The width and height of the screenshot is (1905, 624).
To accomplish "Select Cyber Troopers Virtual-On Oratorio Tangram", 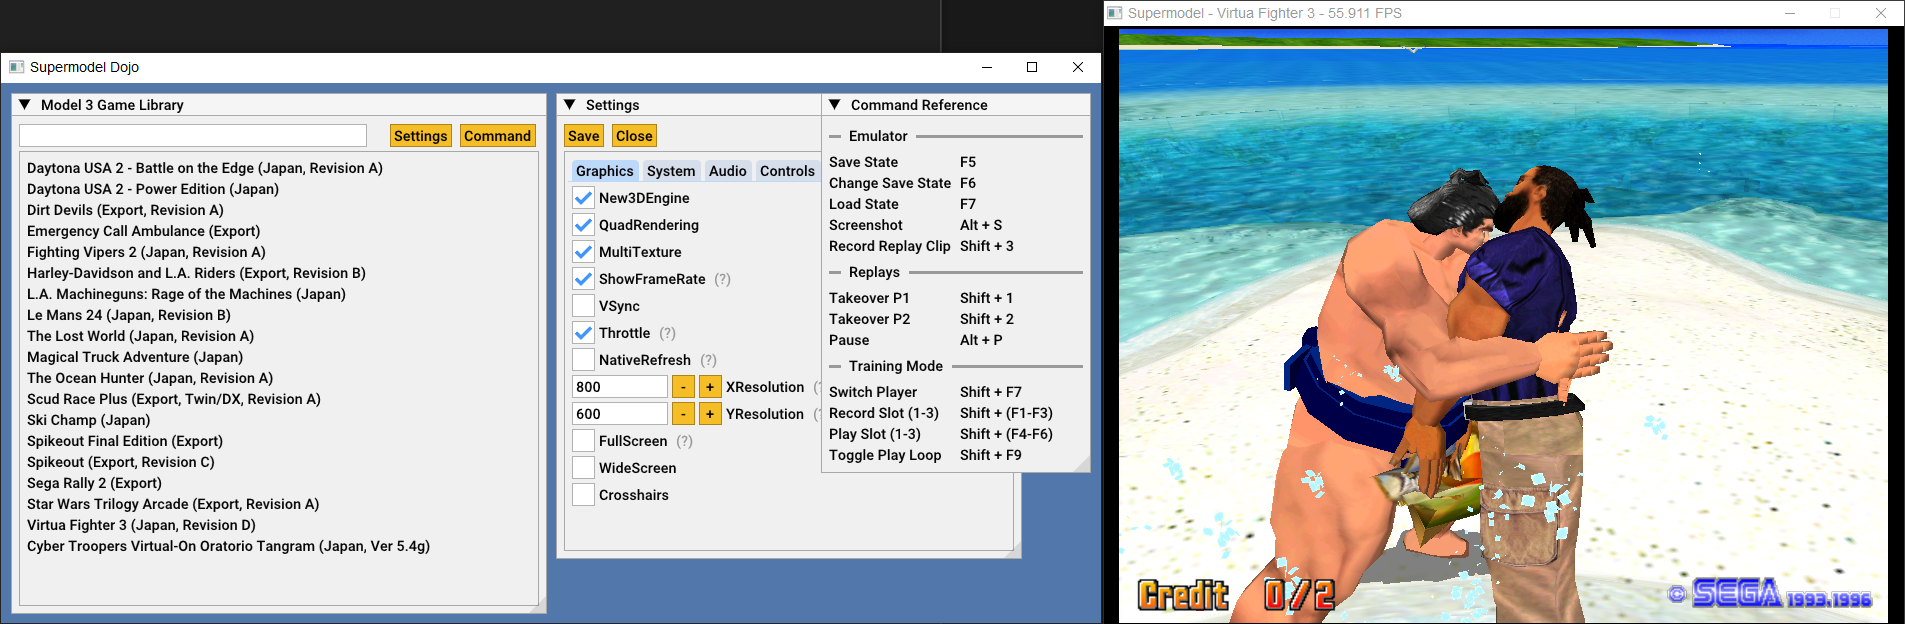I will tap(228, 546).
